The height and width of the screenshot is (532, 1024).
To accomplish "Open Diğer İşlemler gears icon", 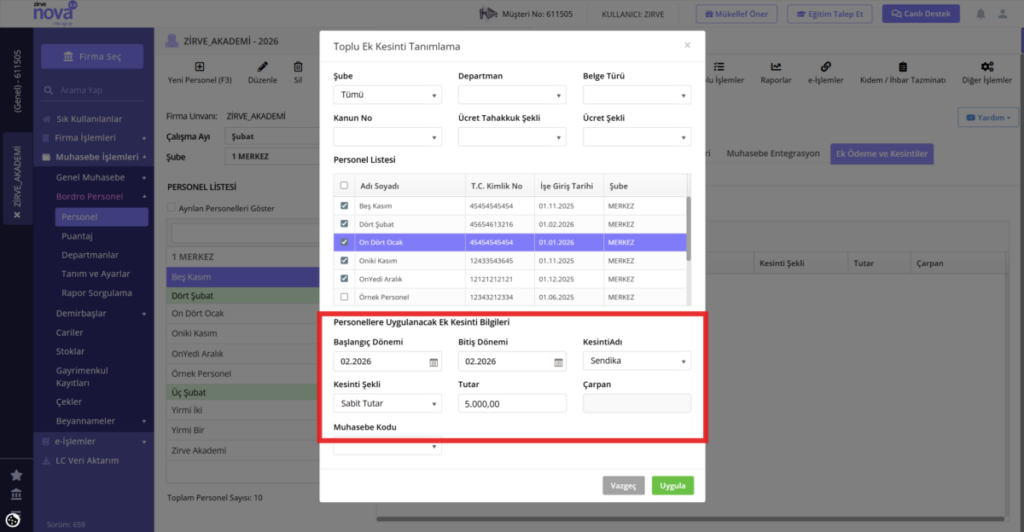I will coord(987,67).
